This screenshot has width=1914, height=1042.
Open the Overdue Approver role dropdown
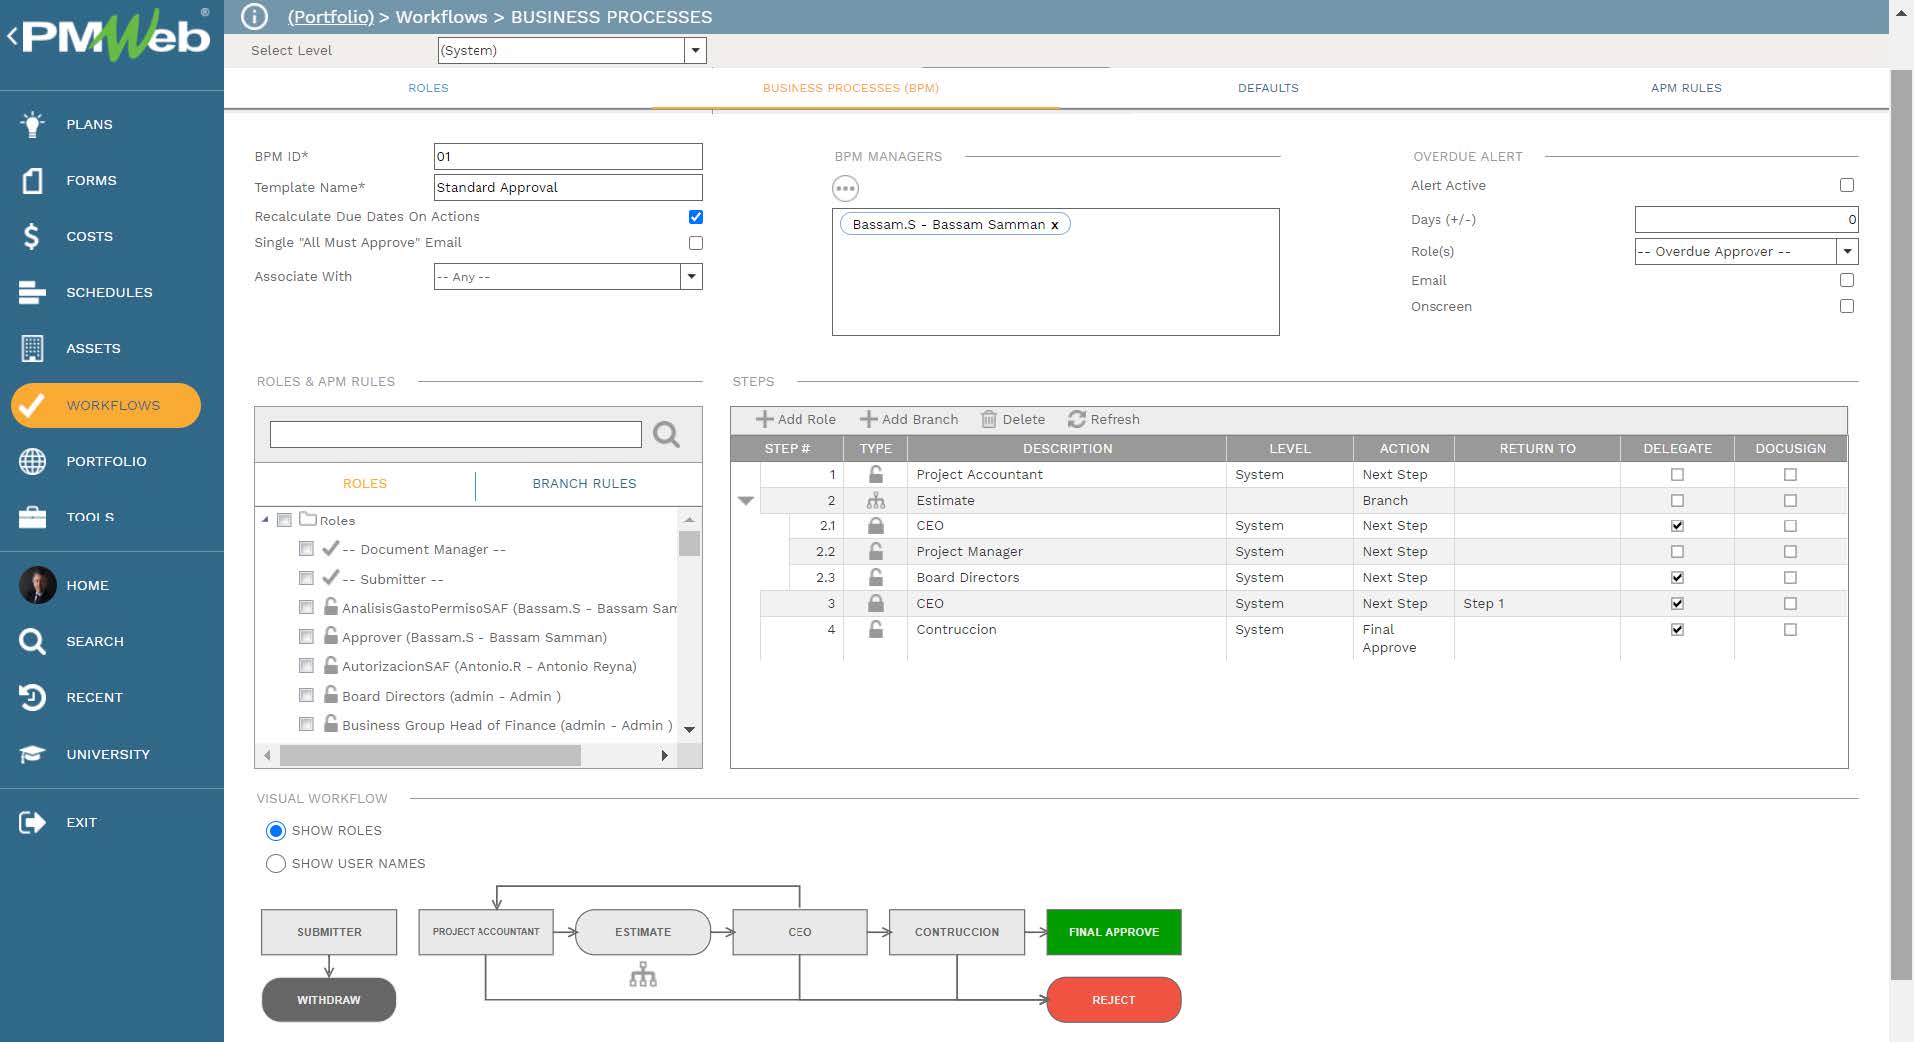1848,251
